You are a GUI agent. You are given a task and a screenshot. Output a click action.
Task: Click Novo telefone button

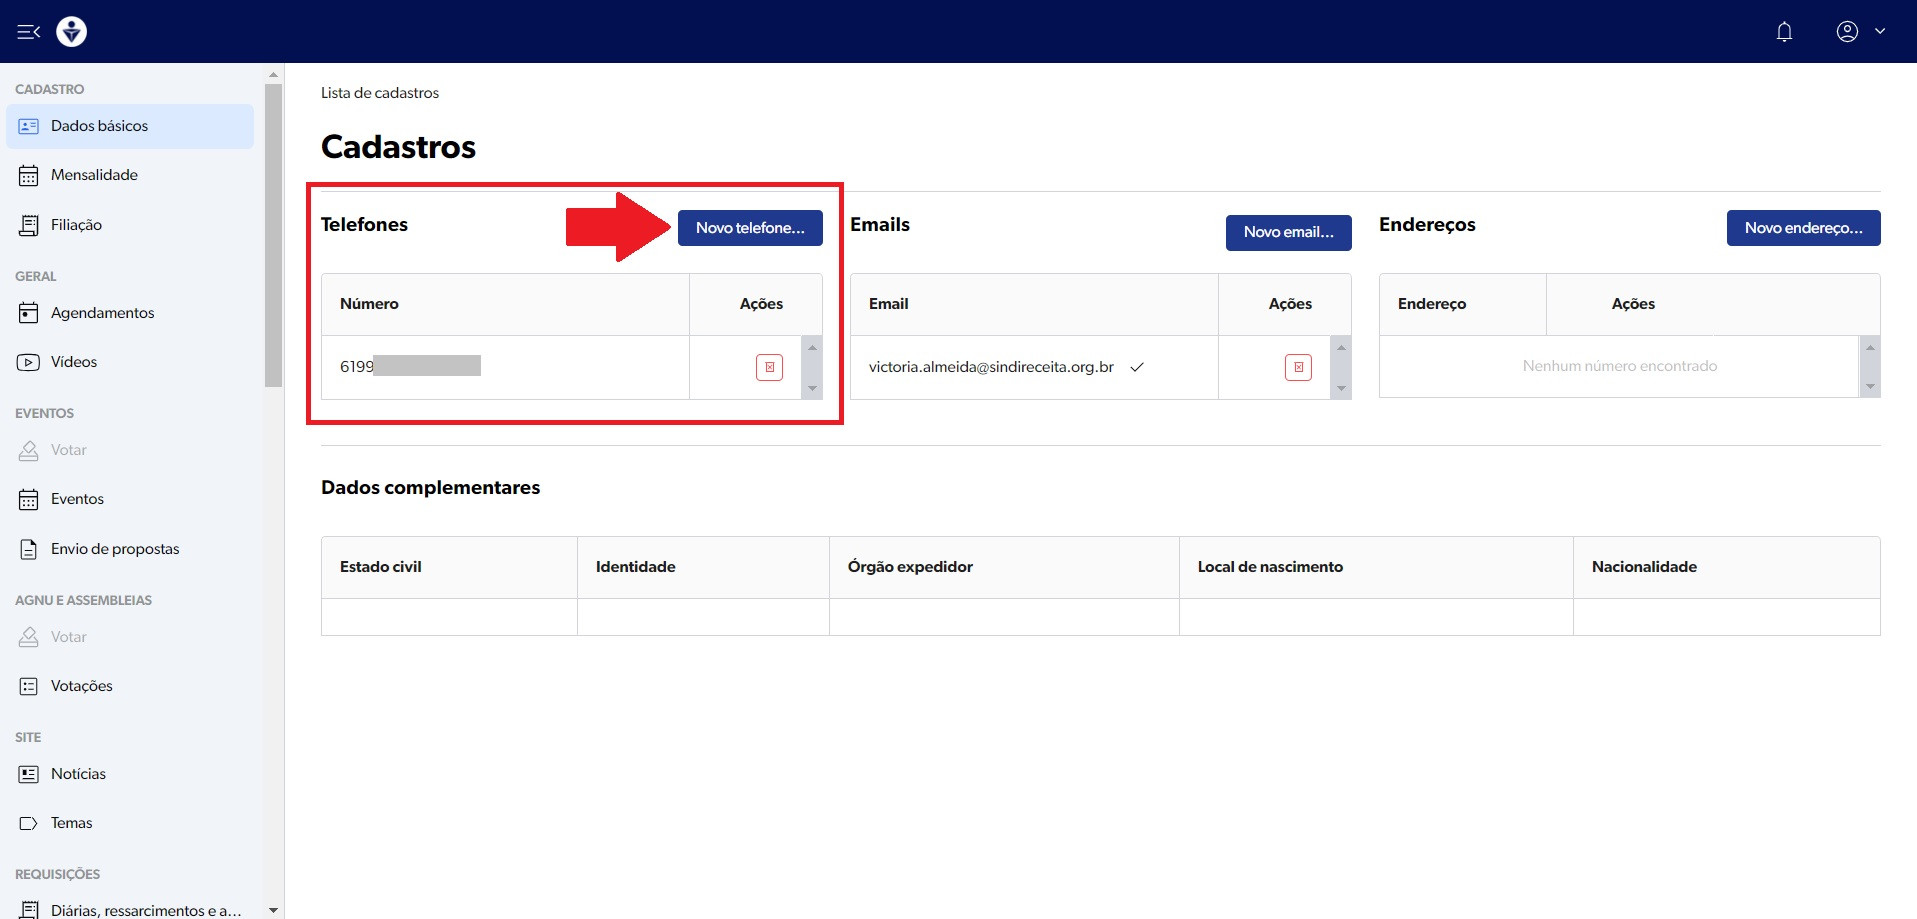[x=750, y=228]
